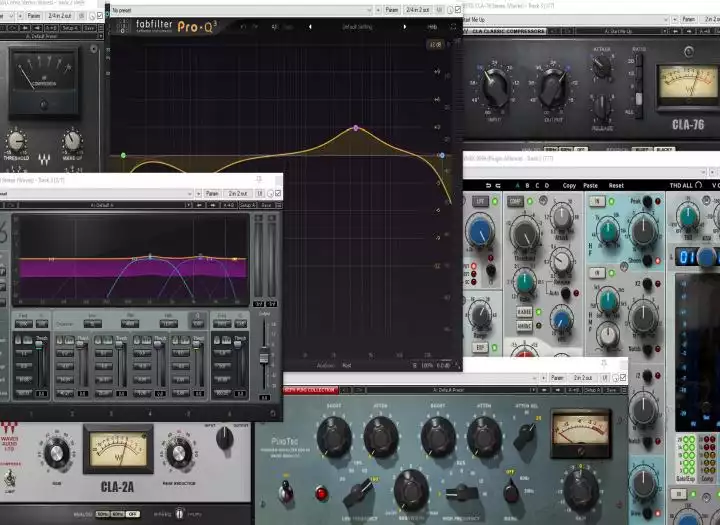The height and width of the screenshot is (525, 720).
Task: Go to previous preset in Pro-Q 3
Action: coord(310,27)
